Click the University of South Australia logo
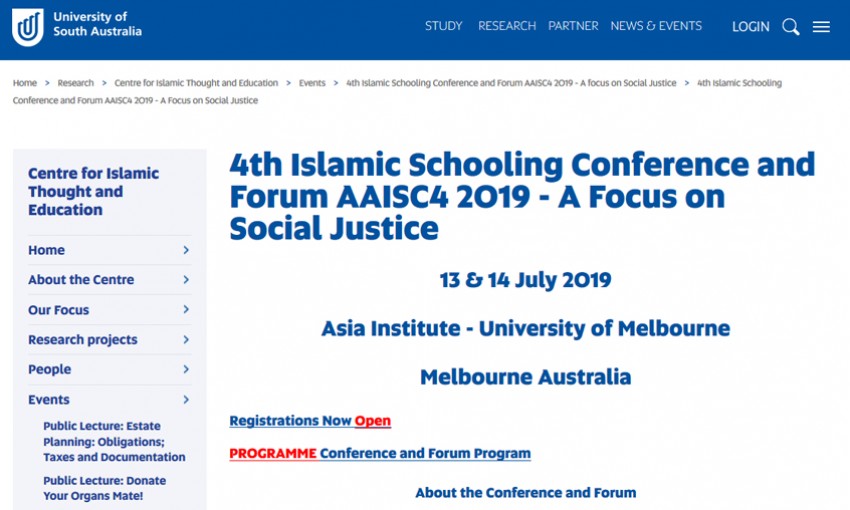The height and width of the screenshot is (510, 850). [76, 26]
